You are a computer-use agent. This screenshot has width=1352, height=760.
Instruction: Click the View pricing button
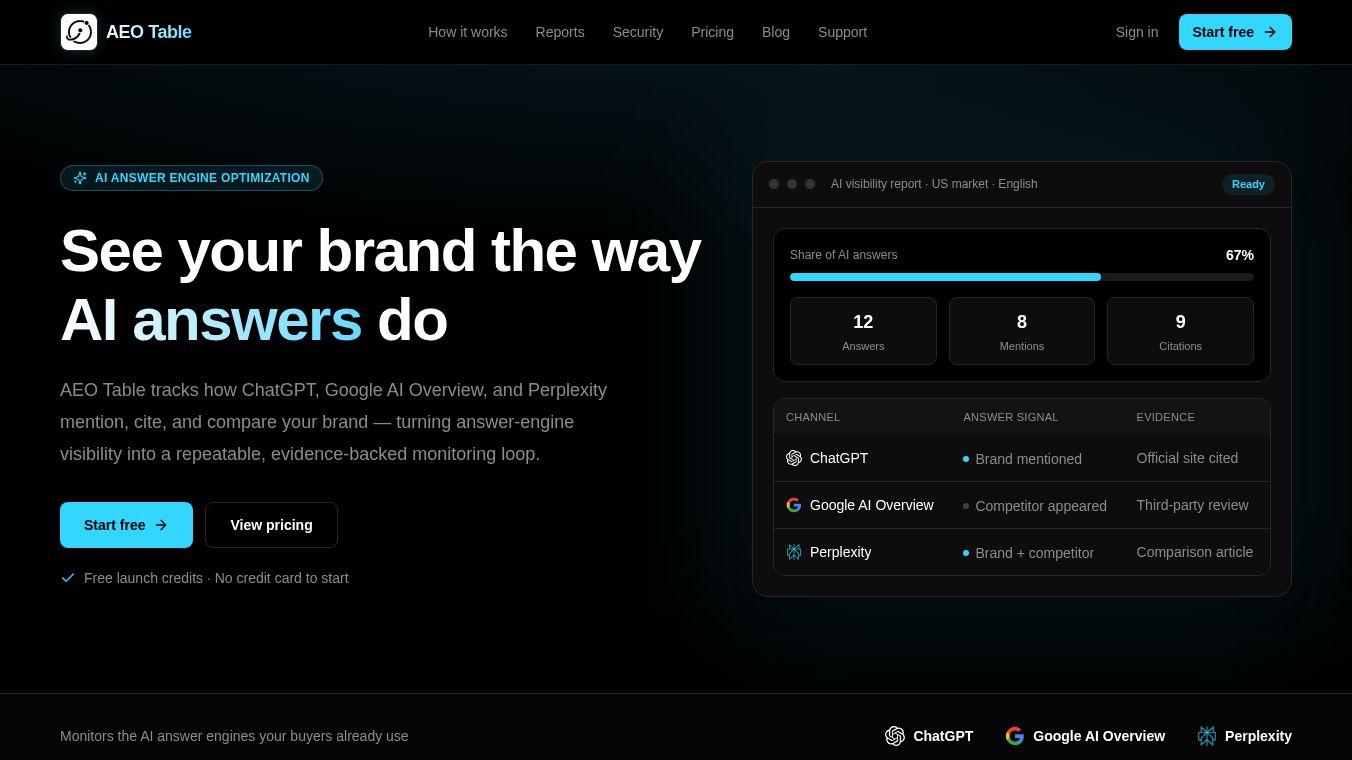coord(271,525)
